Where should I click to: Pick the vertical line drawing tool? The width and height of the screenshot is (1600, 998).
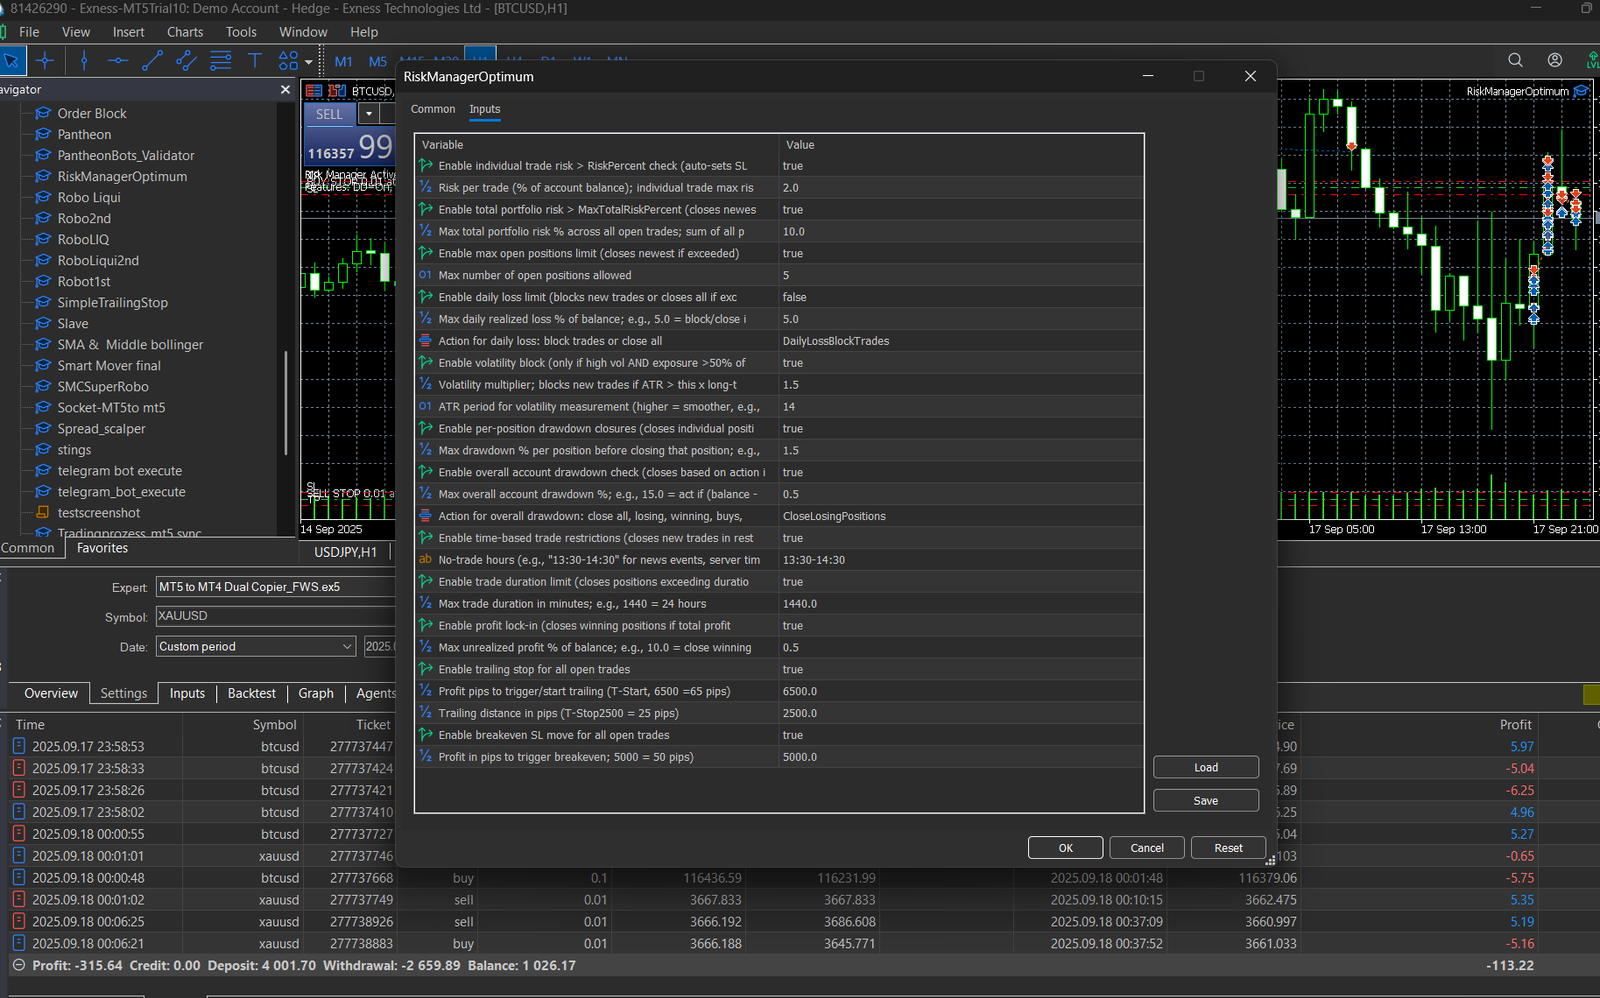click(84, 61)
